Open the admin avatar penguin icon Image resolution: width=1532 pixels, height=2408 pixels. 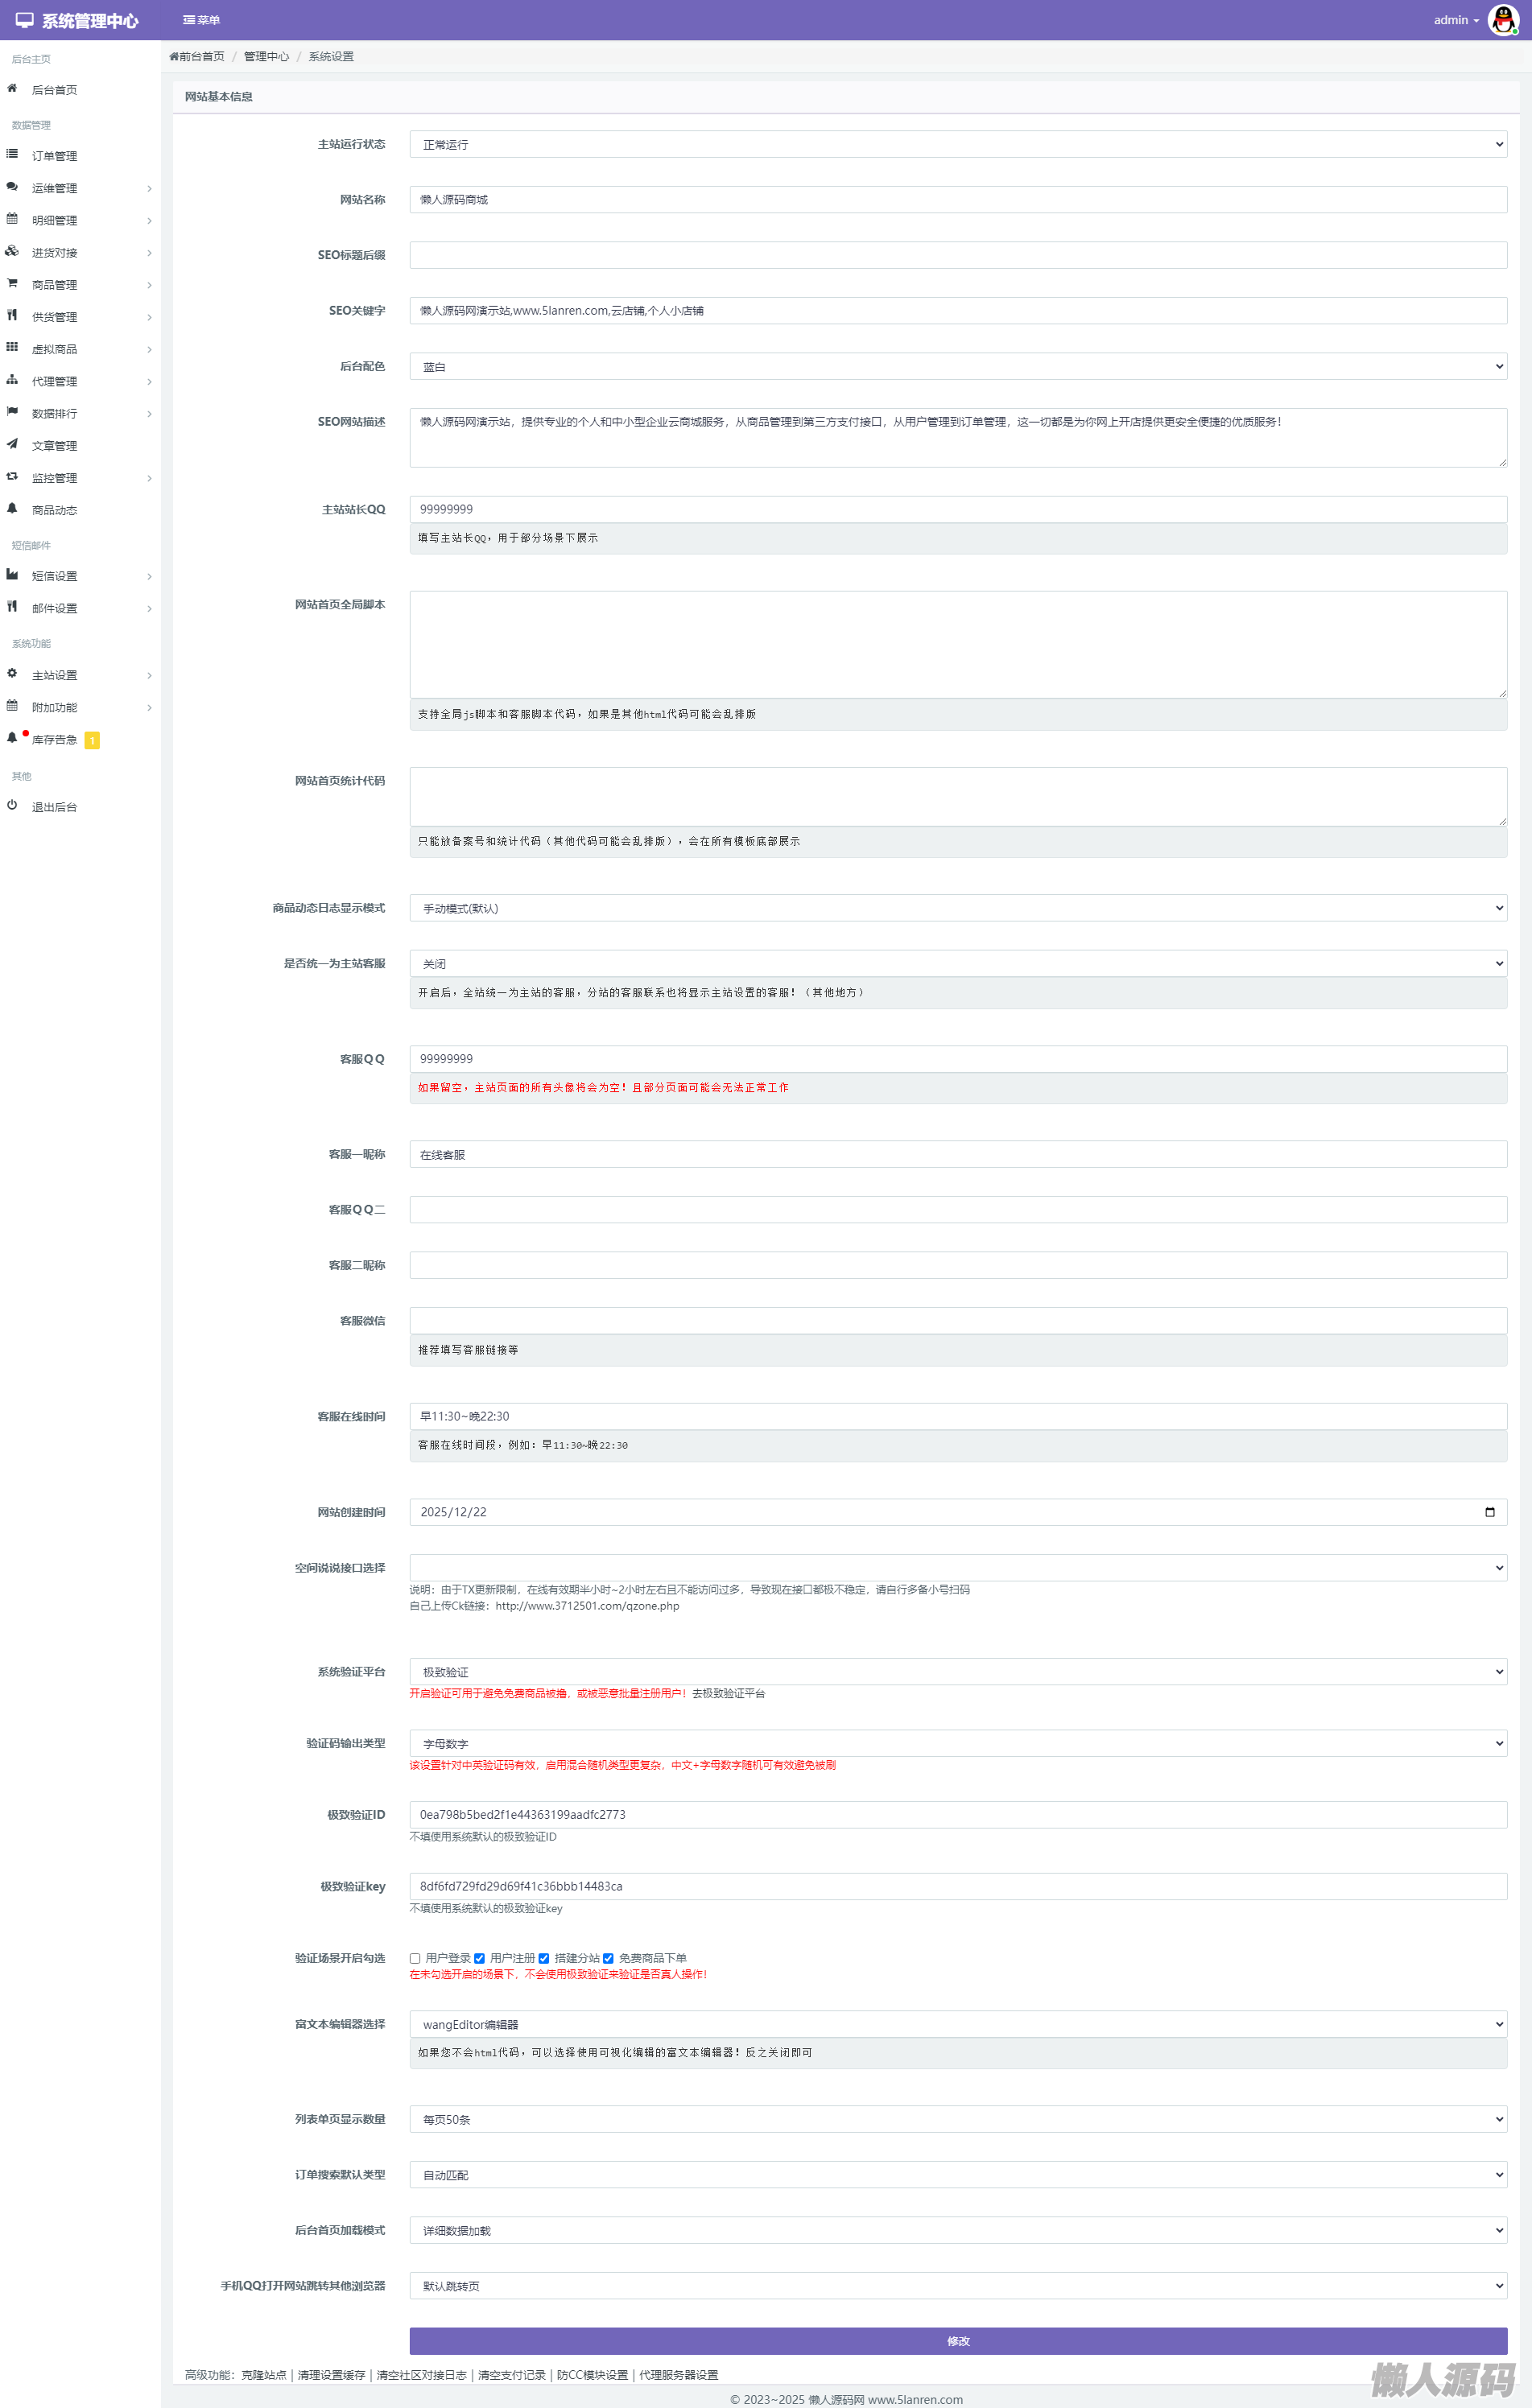(x=1503, y=20)
